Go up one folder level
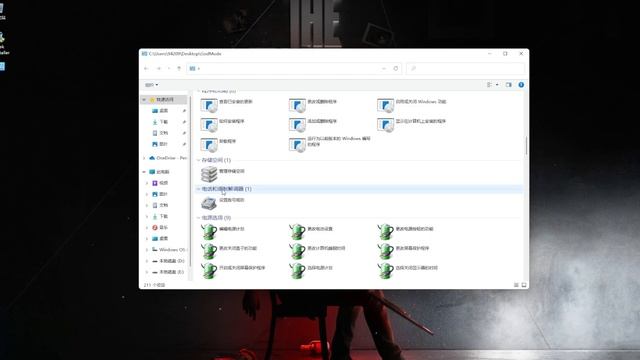The image size is (640, 360). click(x=179, y=69)
